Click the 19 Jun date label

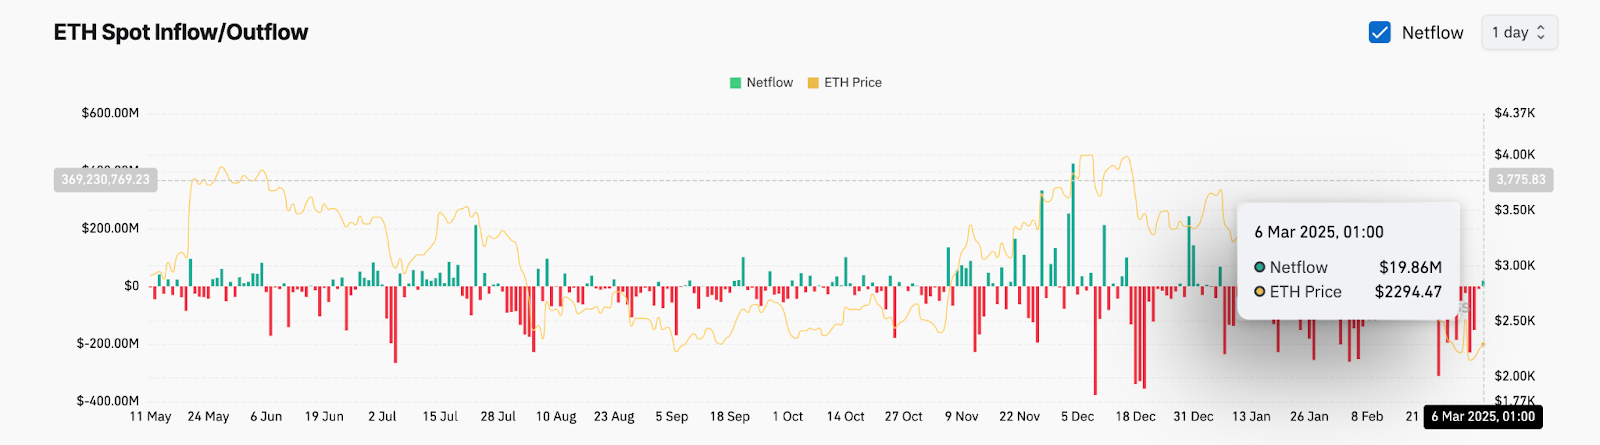click(x=324, y=416)
